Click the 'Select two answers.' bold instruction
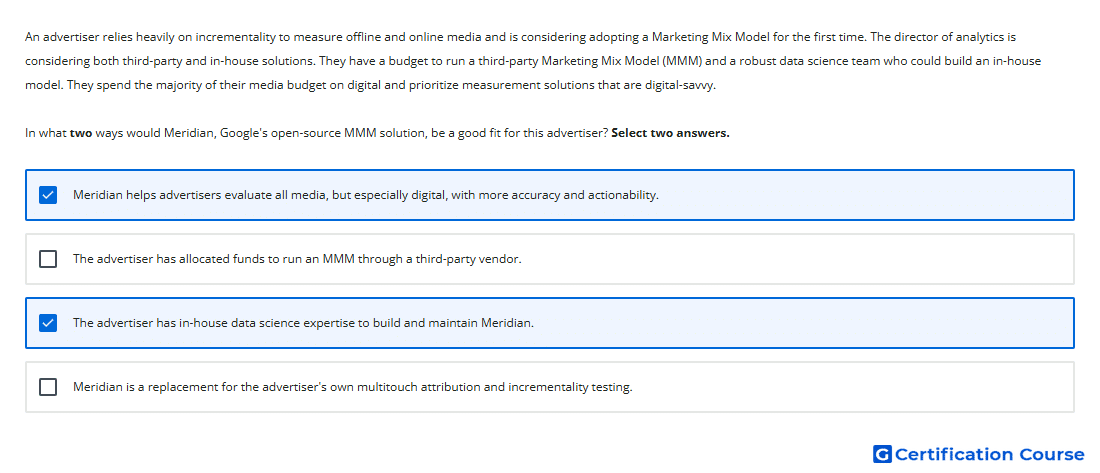The image size is (1100, 473). 670,133
